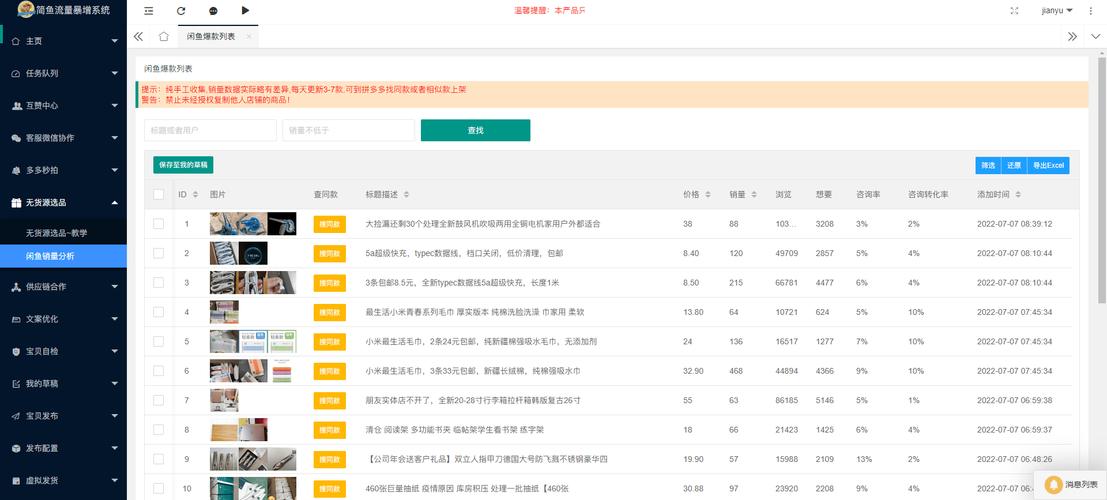Open 客服微信协作 in the sidebar

pyautogui.click(x=64, y=138)
